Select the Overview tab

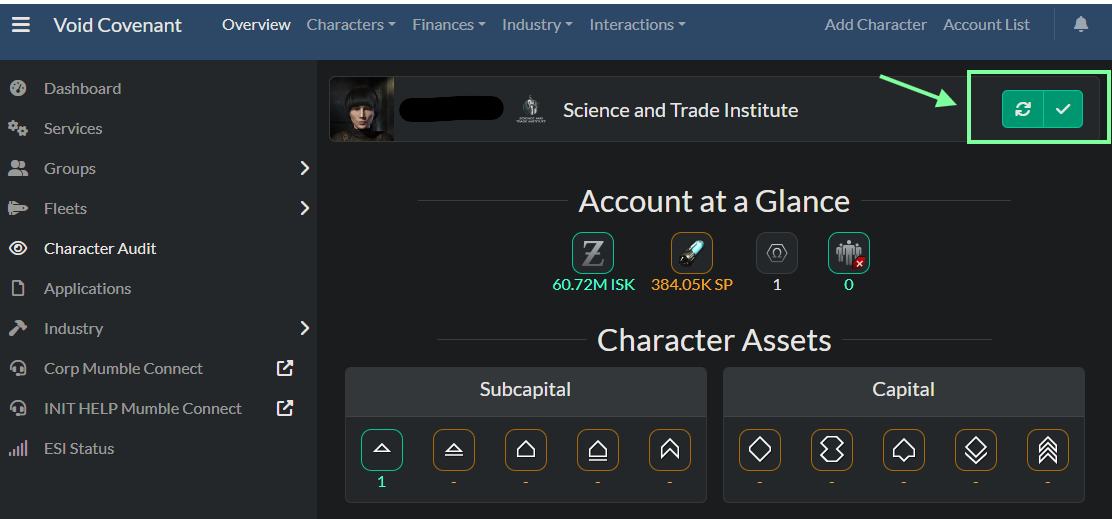click(x=256, y=25)
